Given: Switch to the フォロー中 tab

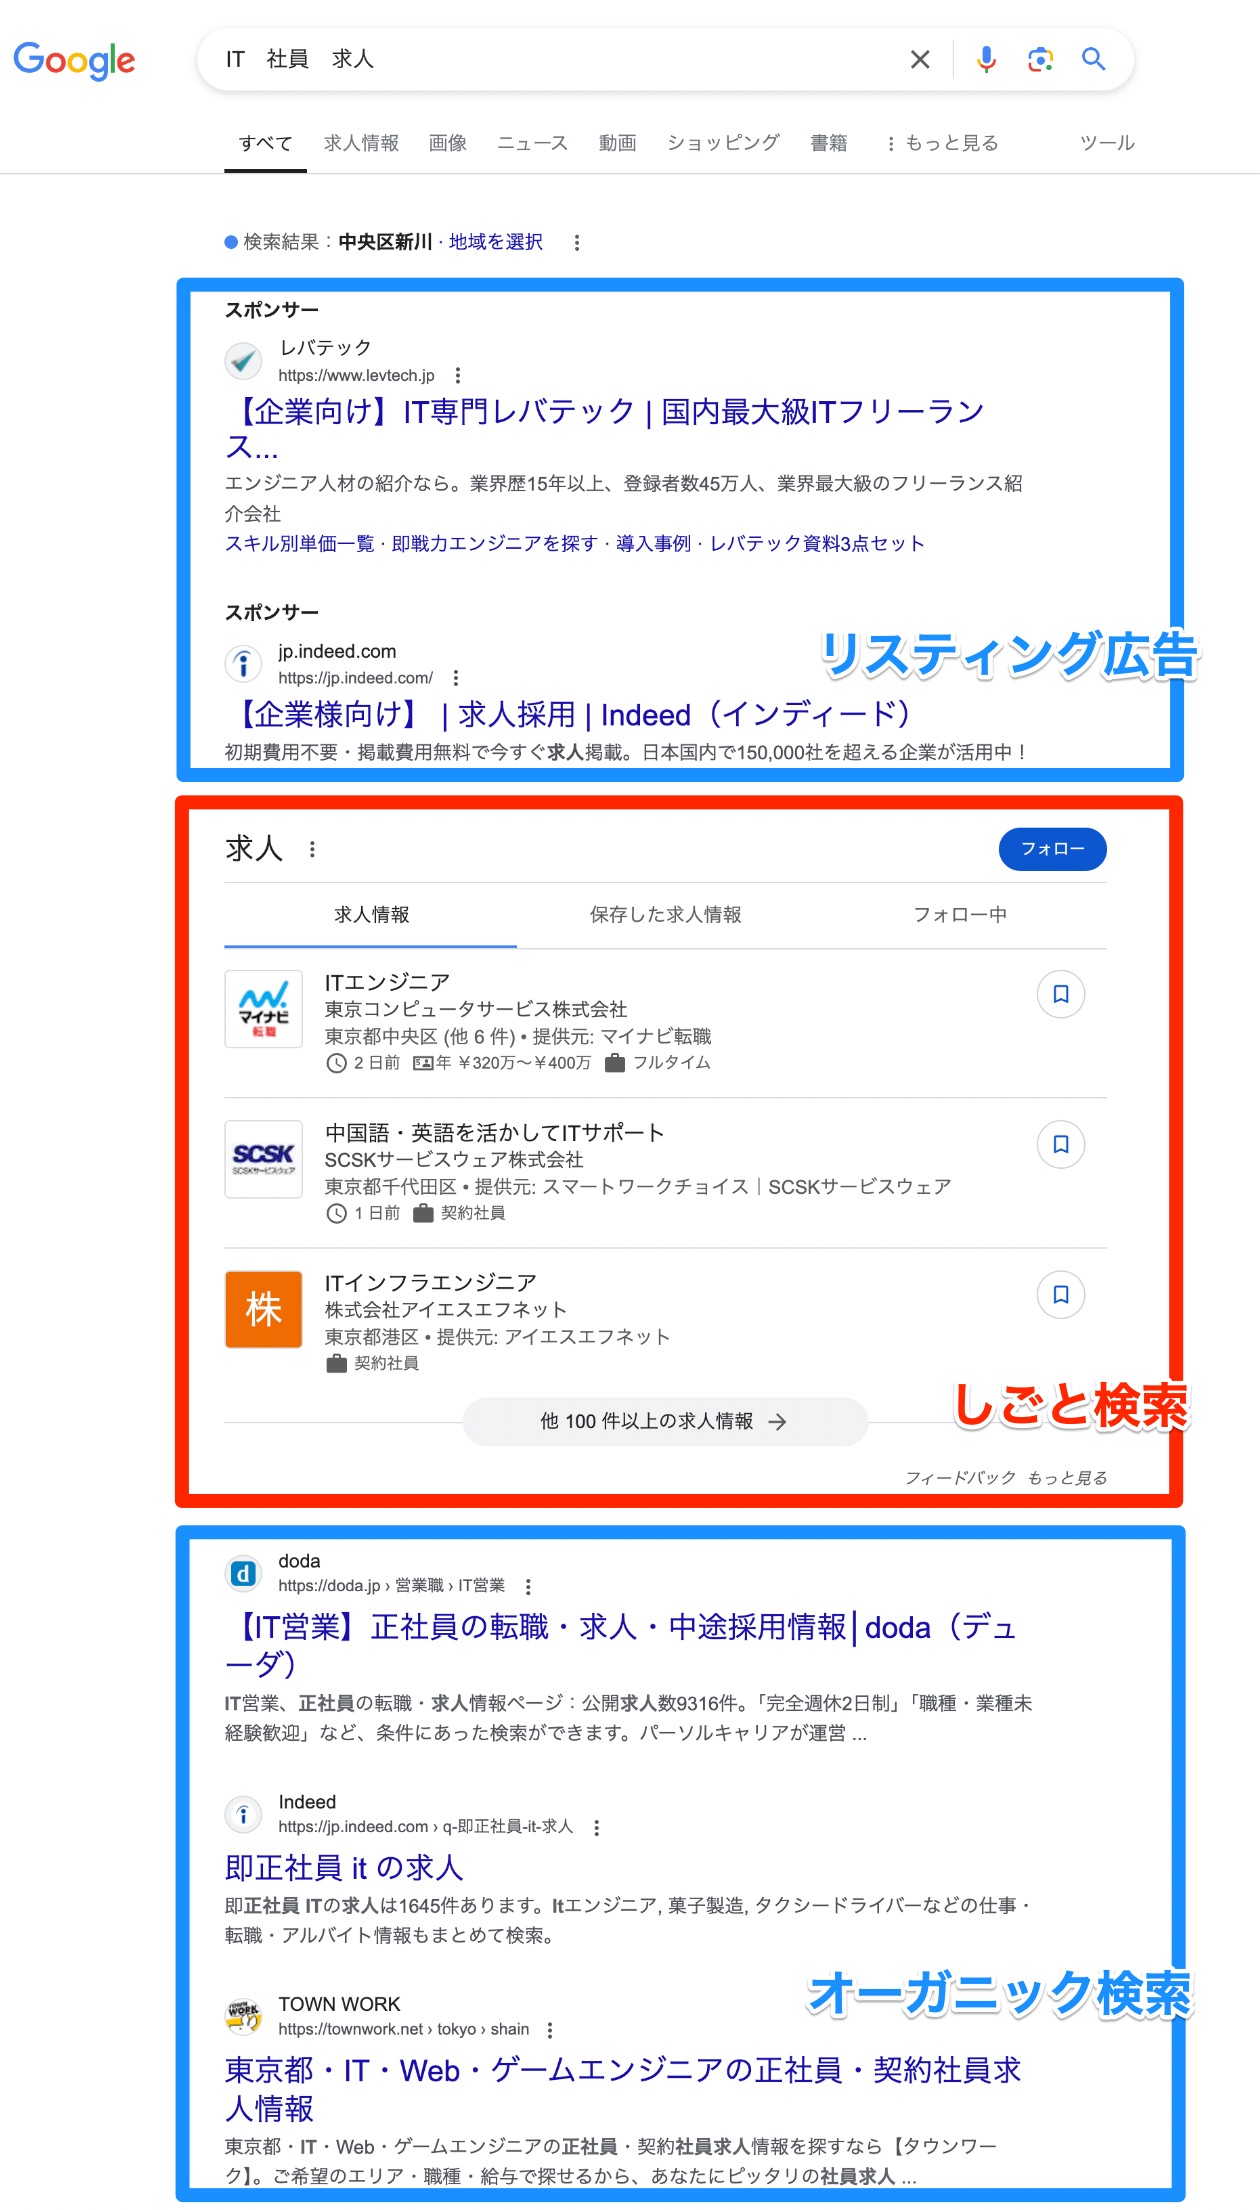Looking at the screenshot, I should 960,915.
